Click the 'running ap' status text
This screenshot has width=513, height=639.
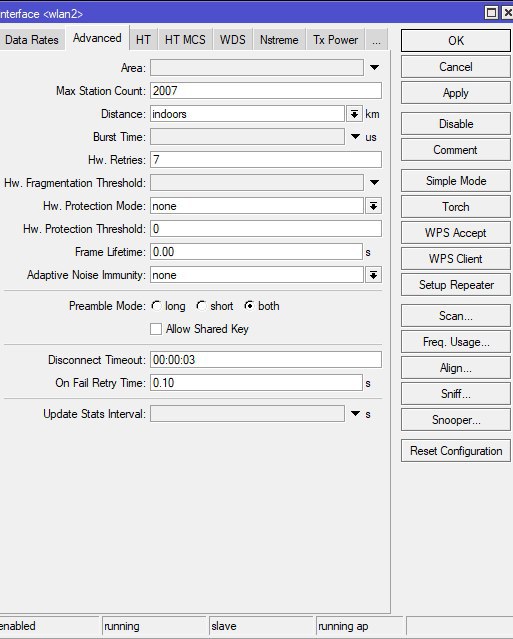pyautogui.click(x=343, y=626)
